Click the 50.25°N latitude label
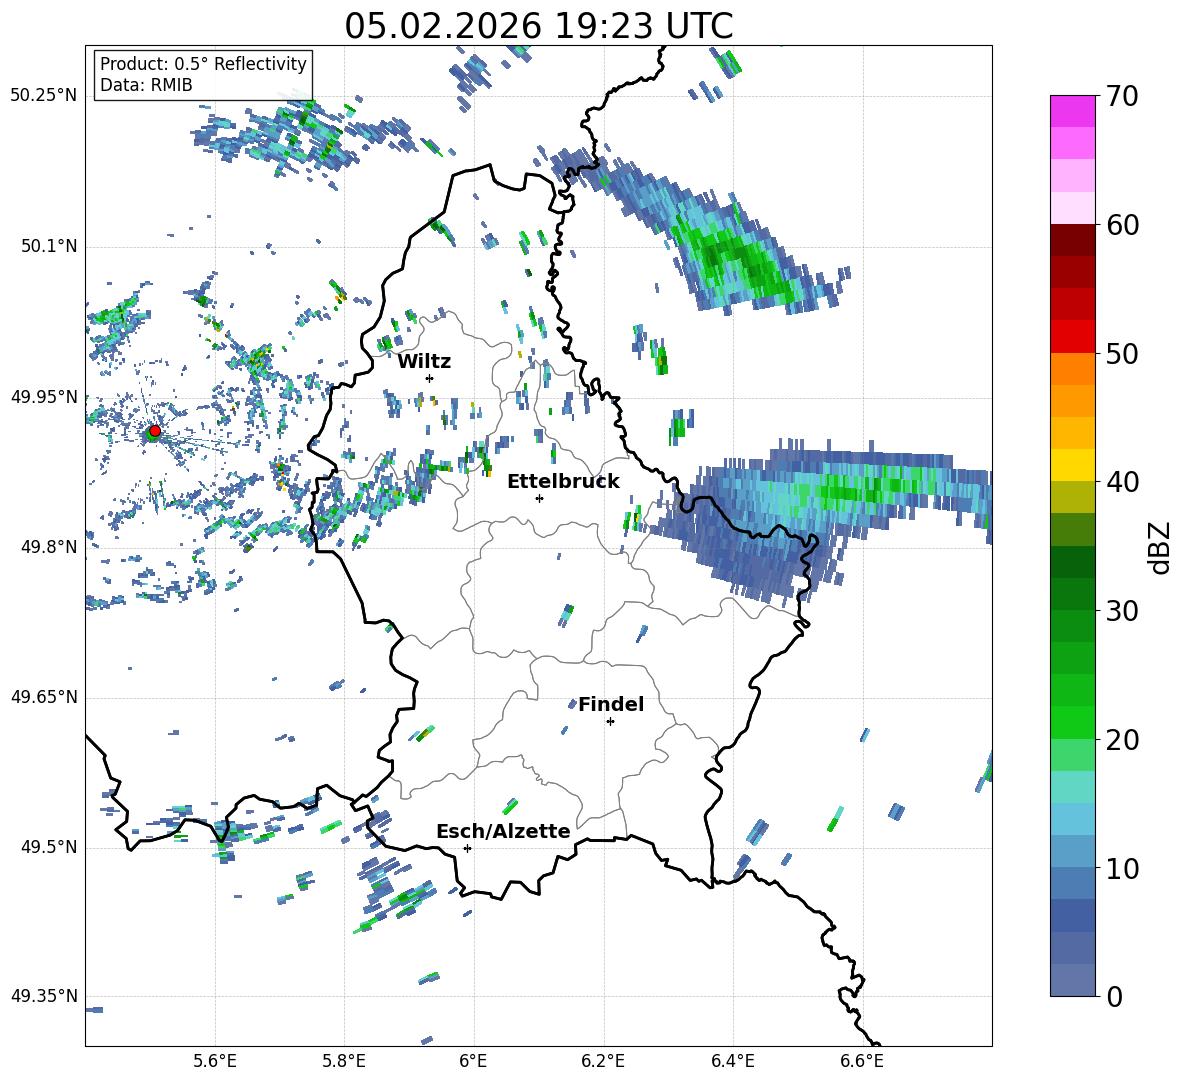 pyautogui.click(x=44, y=96)
